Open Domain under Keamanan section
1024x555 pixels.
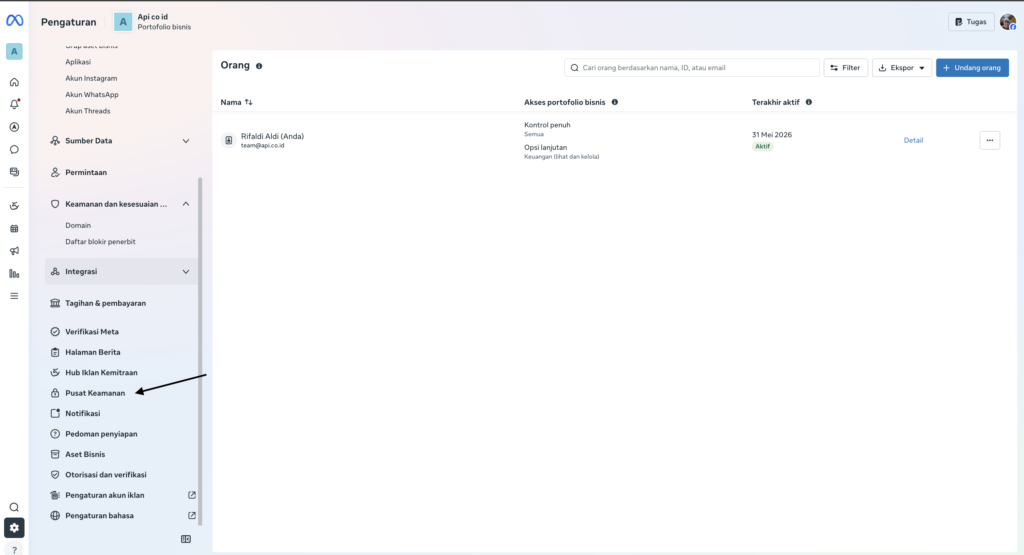pyautogui.click(x=78, y=225)
